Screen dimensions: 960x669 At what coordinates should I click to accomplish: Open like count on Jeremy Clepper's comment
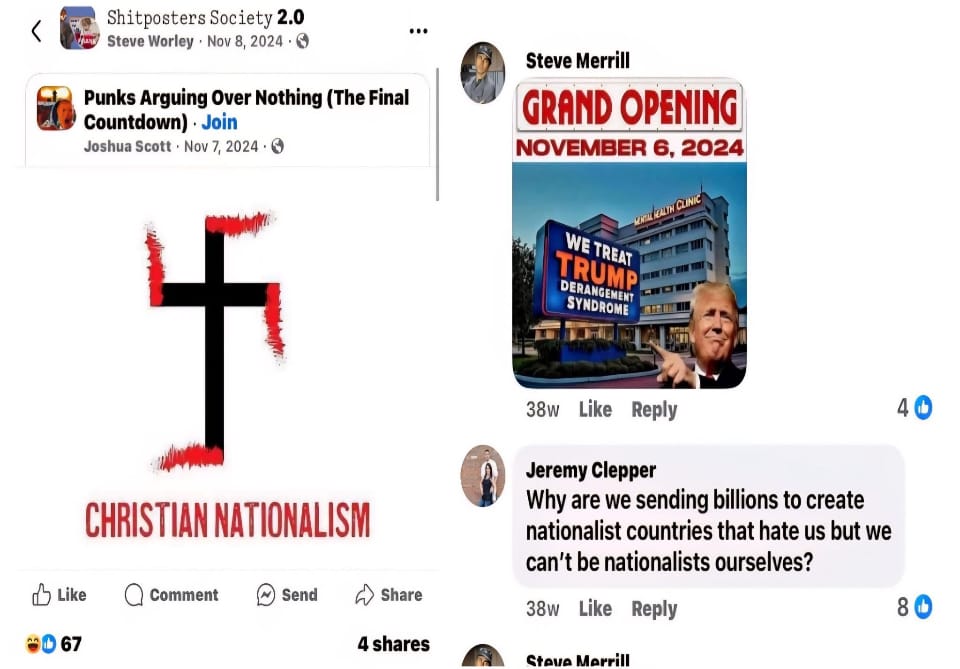click(915, 607)
